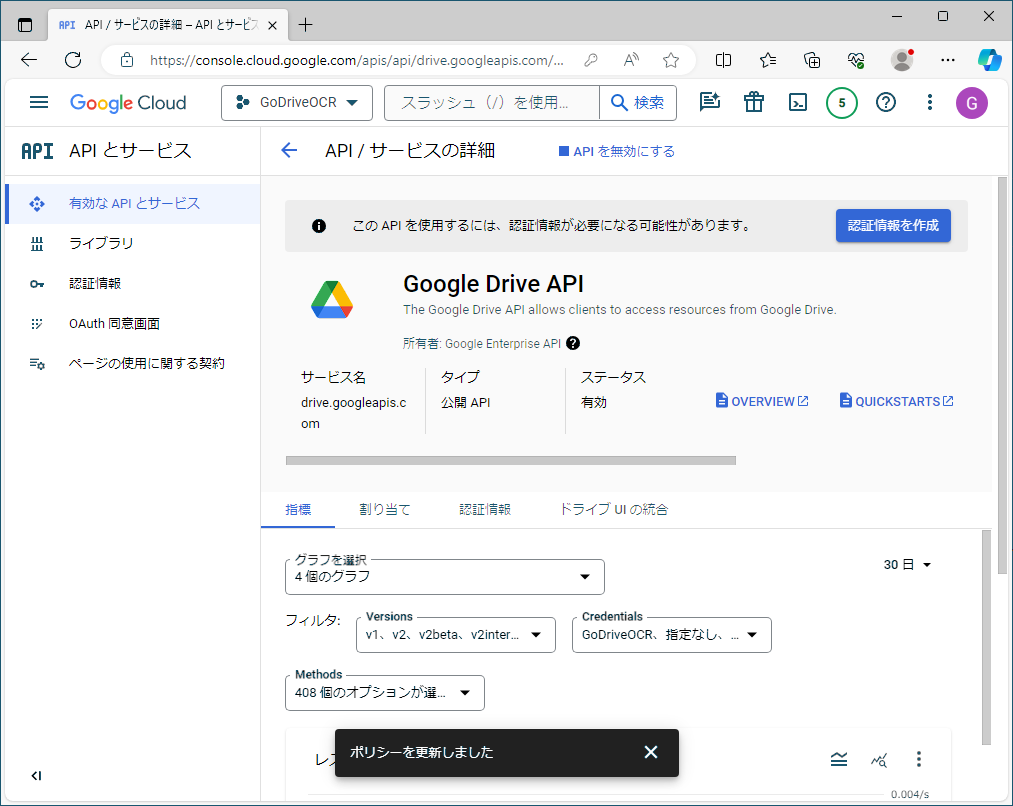Screen dimensions: 1013x806
Task: Toggle browser split screen icon
Action: point(724,60)
